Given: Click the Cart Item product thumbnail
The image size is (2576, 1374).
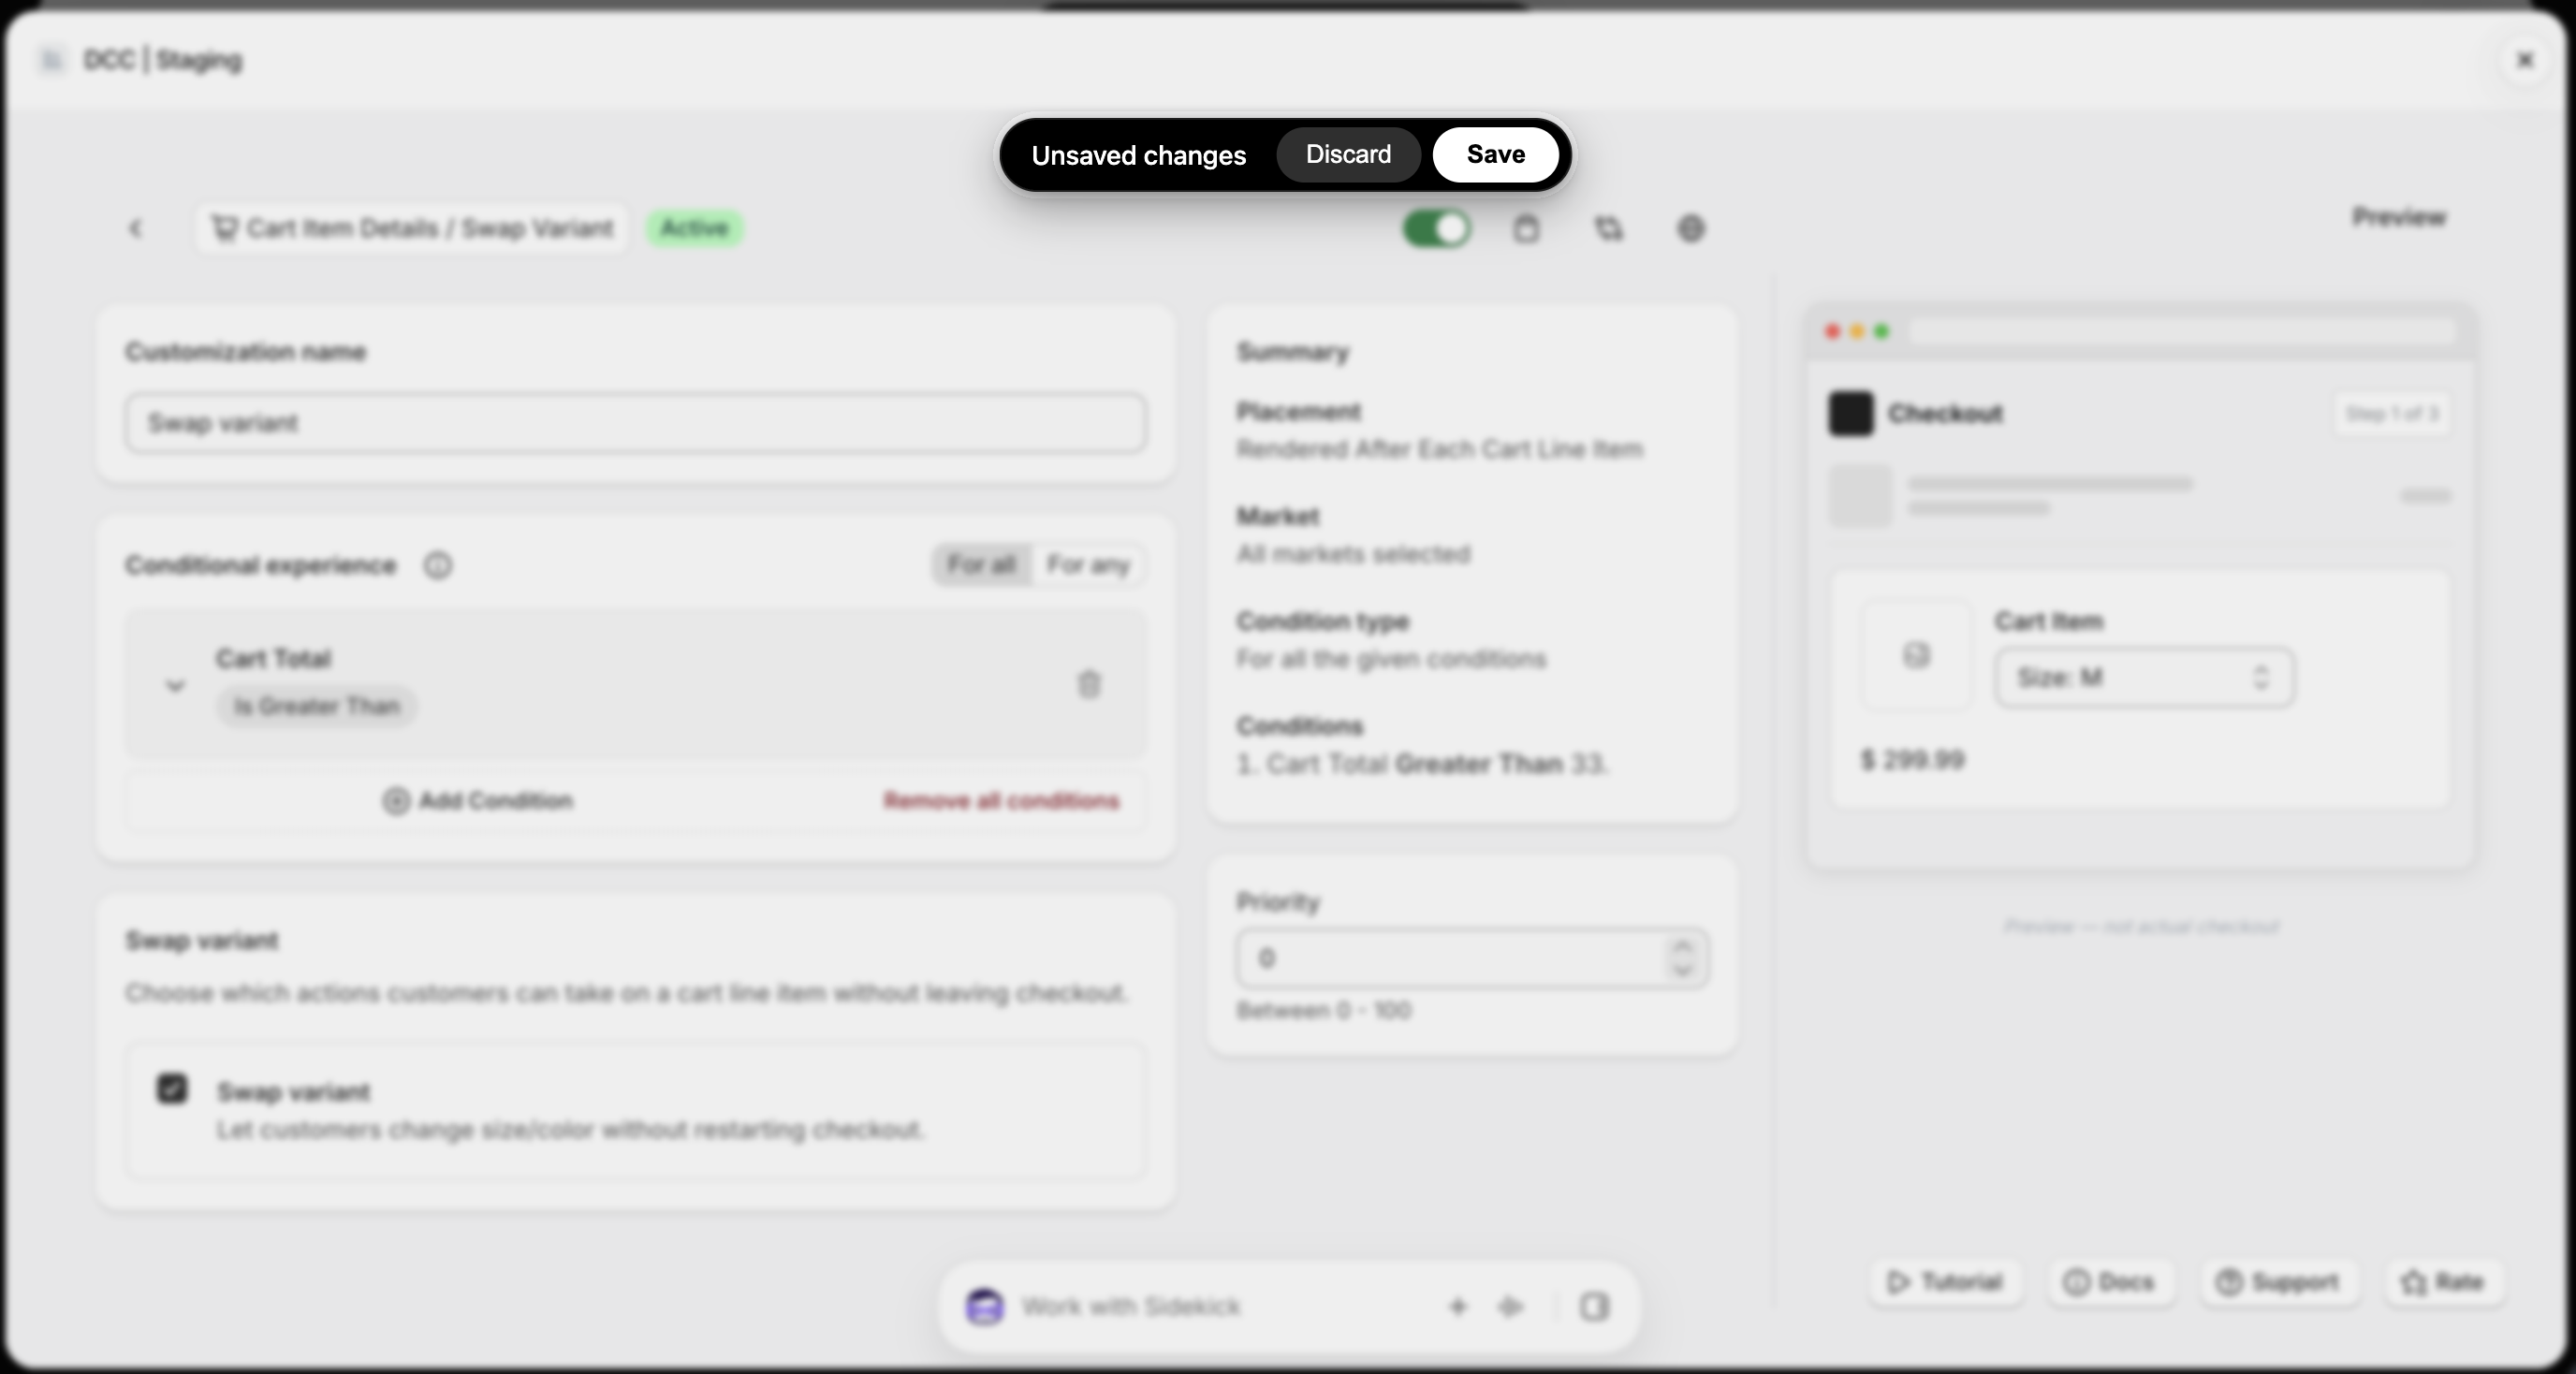Looking at the screenshot, I should click(1915, 656).
